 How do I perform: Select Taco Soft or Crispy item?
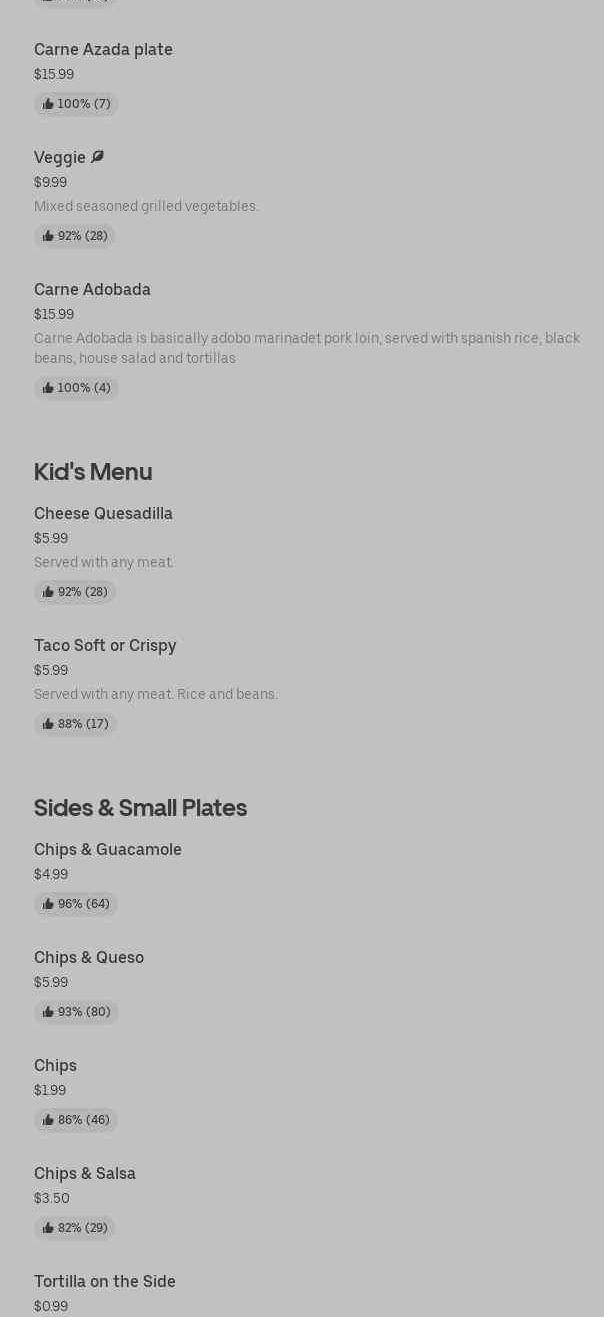click(105, 646)
